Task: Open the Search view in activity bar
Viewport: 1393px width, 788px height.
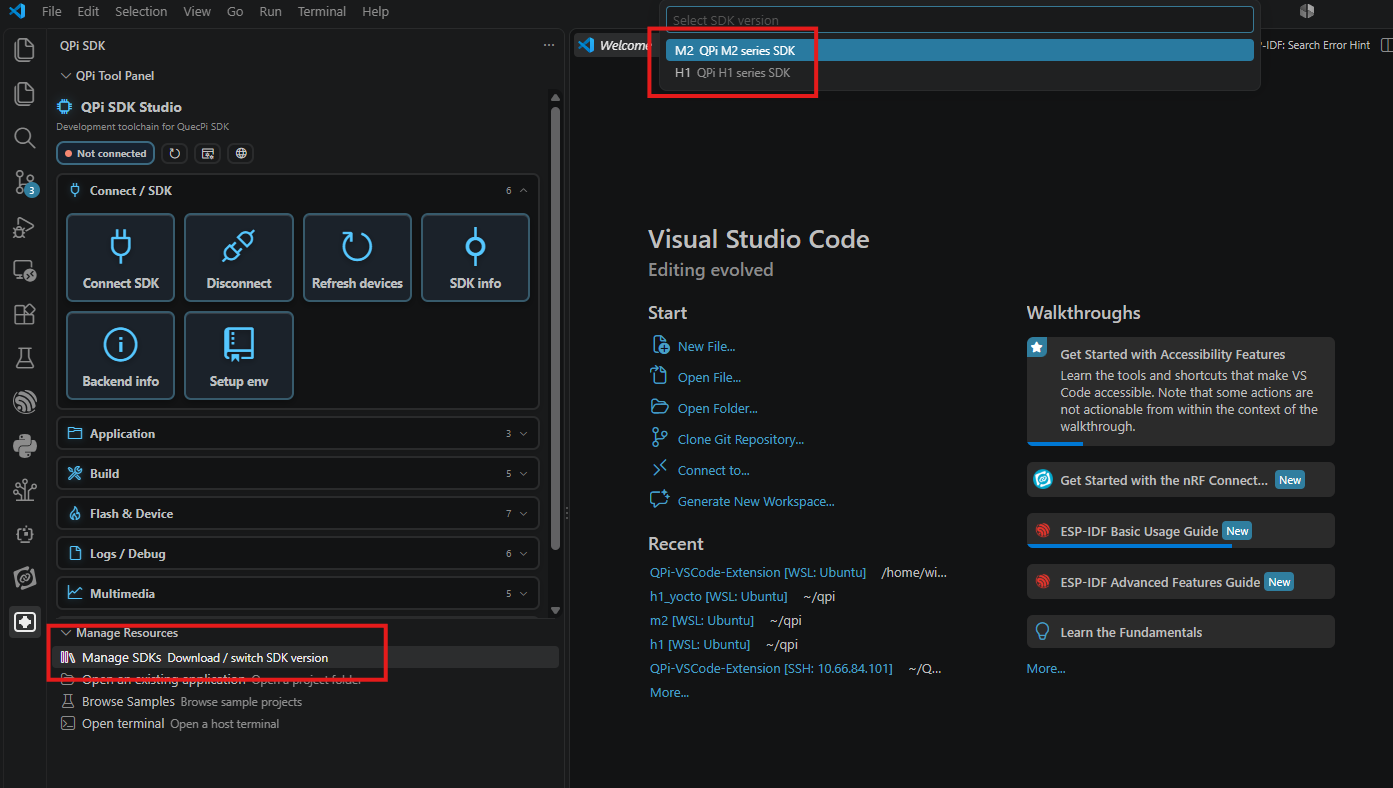Action: pos(24,138)
